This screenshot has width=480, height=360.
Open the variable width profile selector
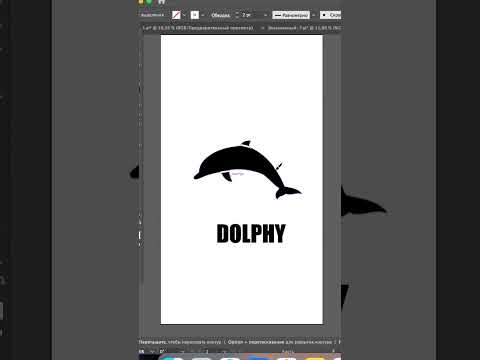(x=291, y=15)
